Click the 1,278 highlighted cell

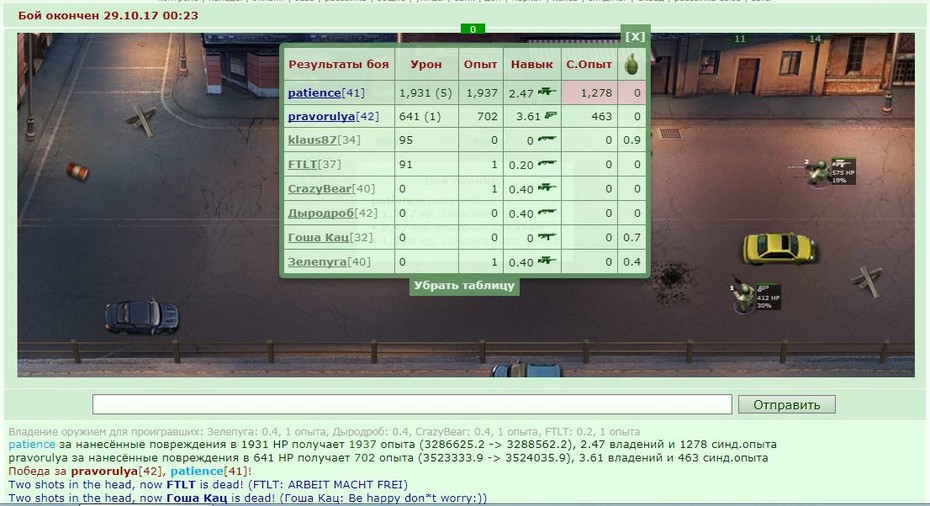tap(589, 93)
